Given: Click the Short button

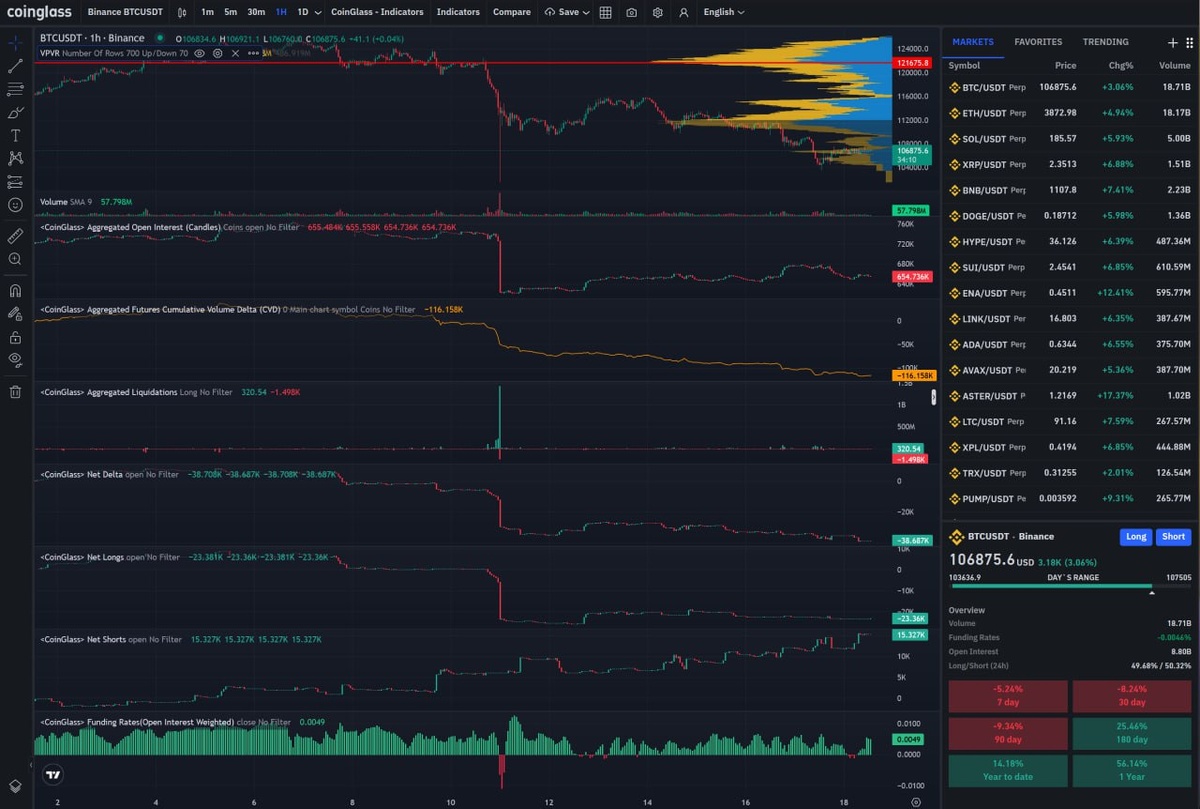Looking at the screenshot, I should [x=1174, y=536].
